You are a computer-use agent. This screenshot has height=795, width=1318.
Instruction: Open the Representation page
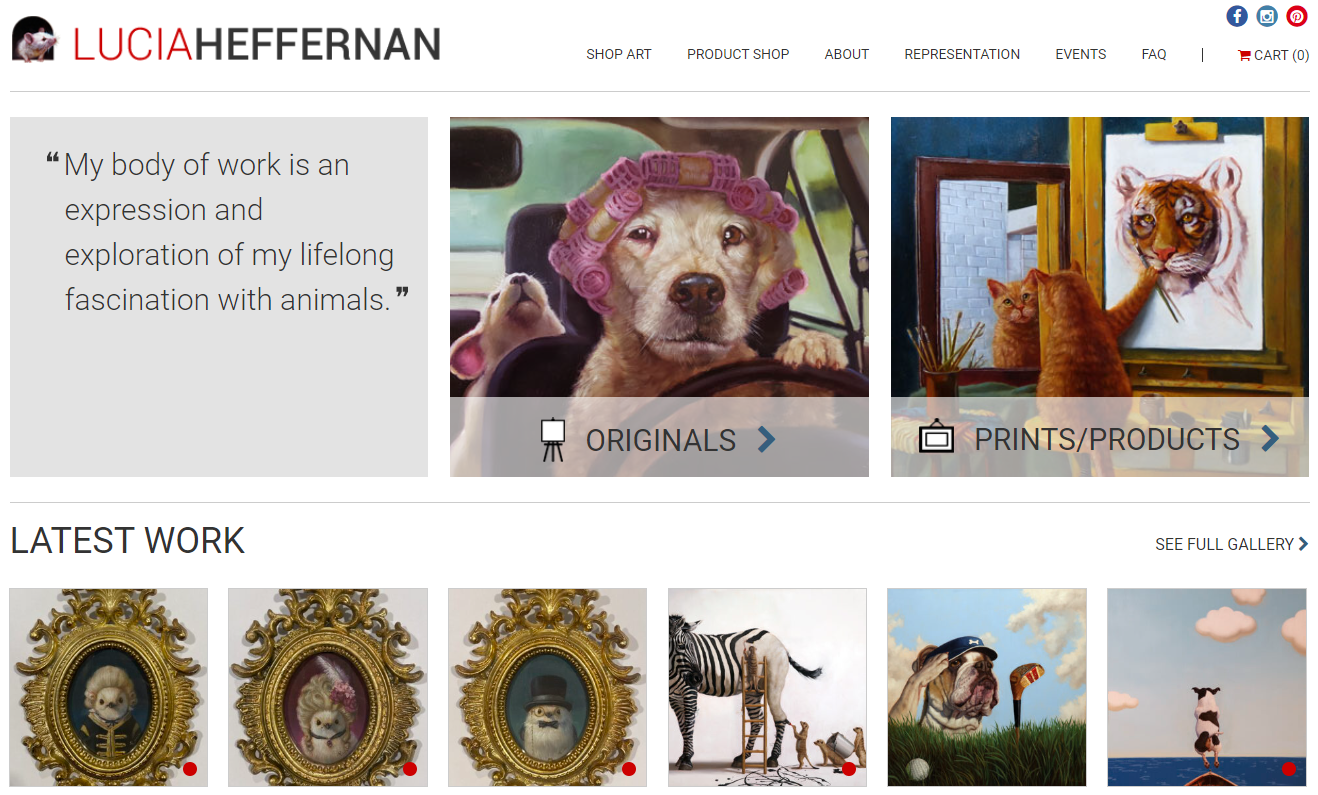click(962, 55)
